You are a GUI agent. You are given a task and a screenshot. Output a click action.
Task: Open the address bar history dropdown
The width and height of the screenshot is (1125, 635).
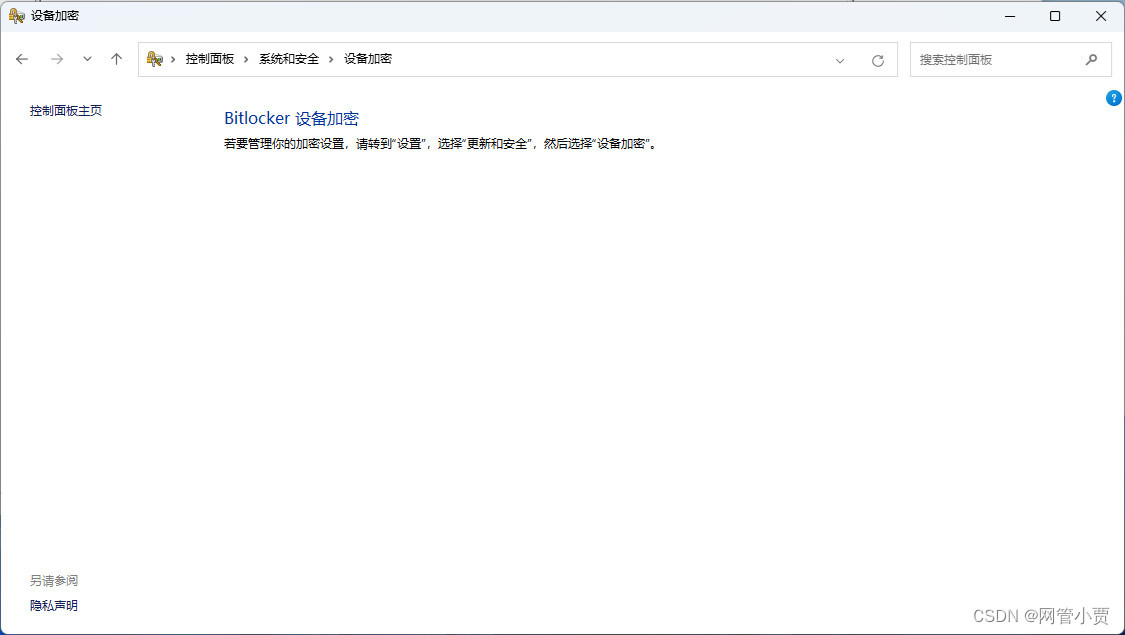[840, 60]
